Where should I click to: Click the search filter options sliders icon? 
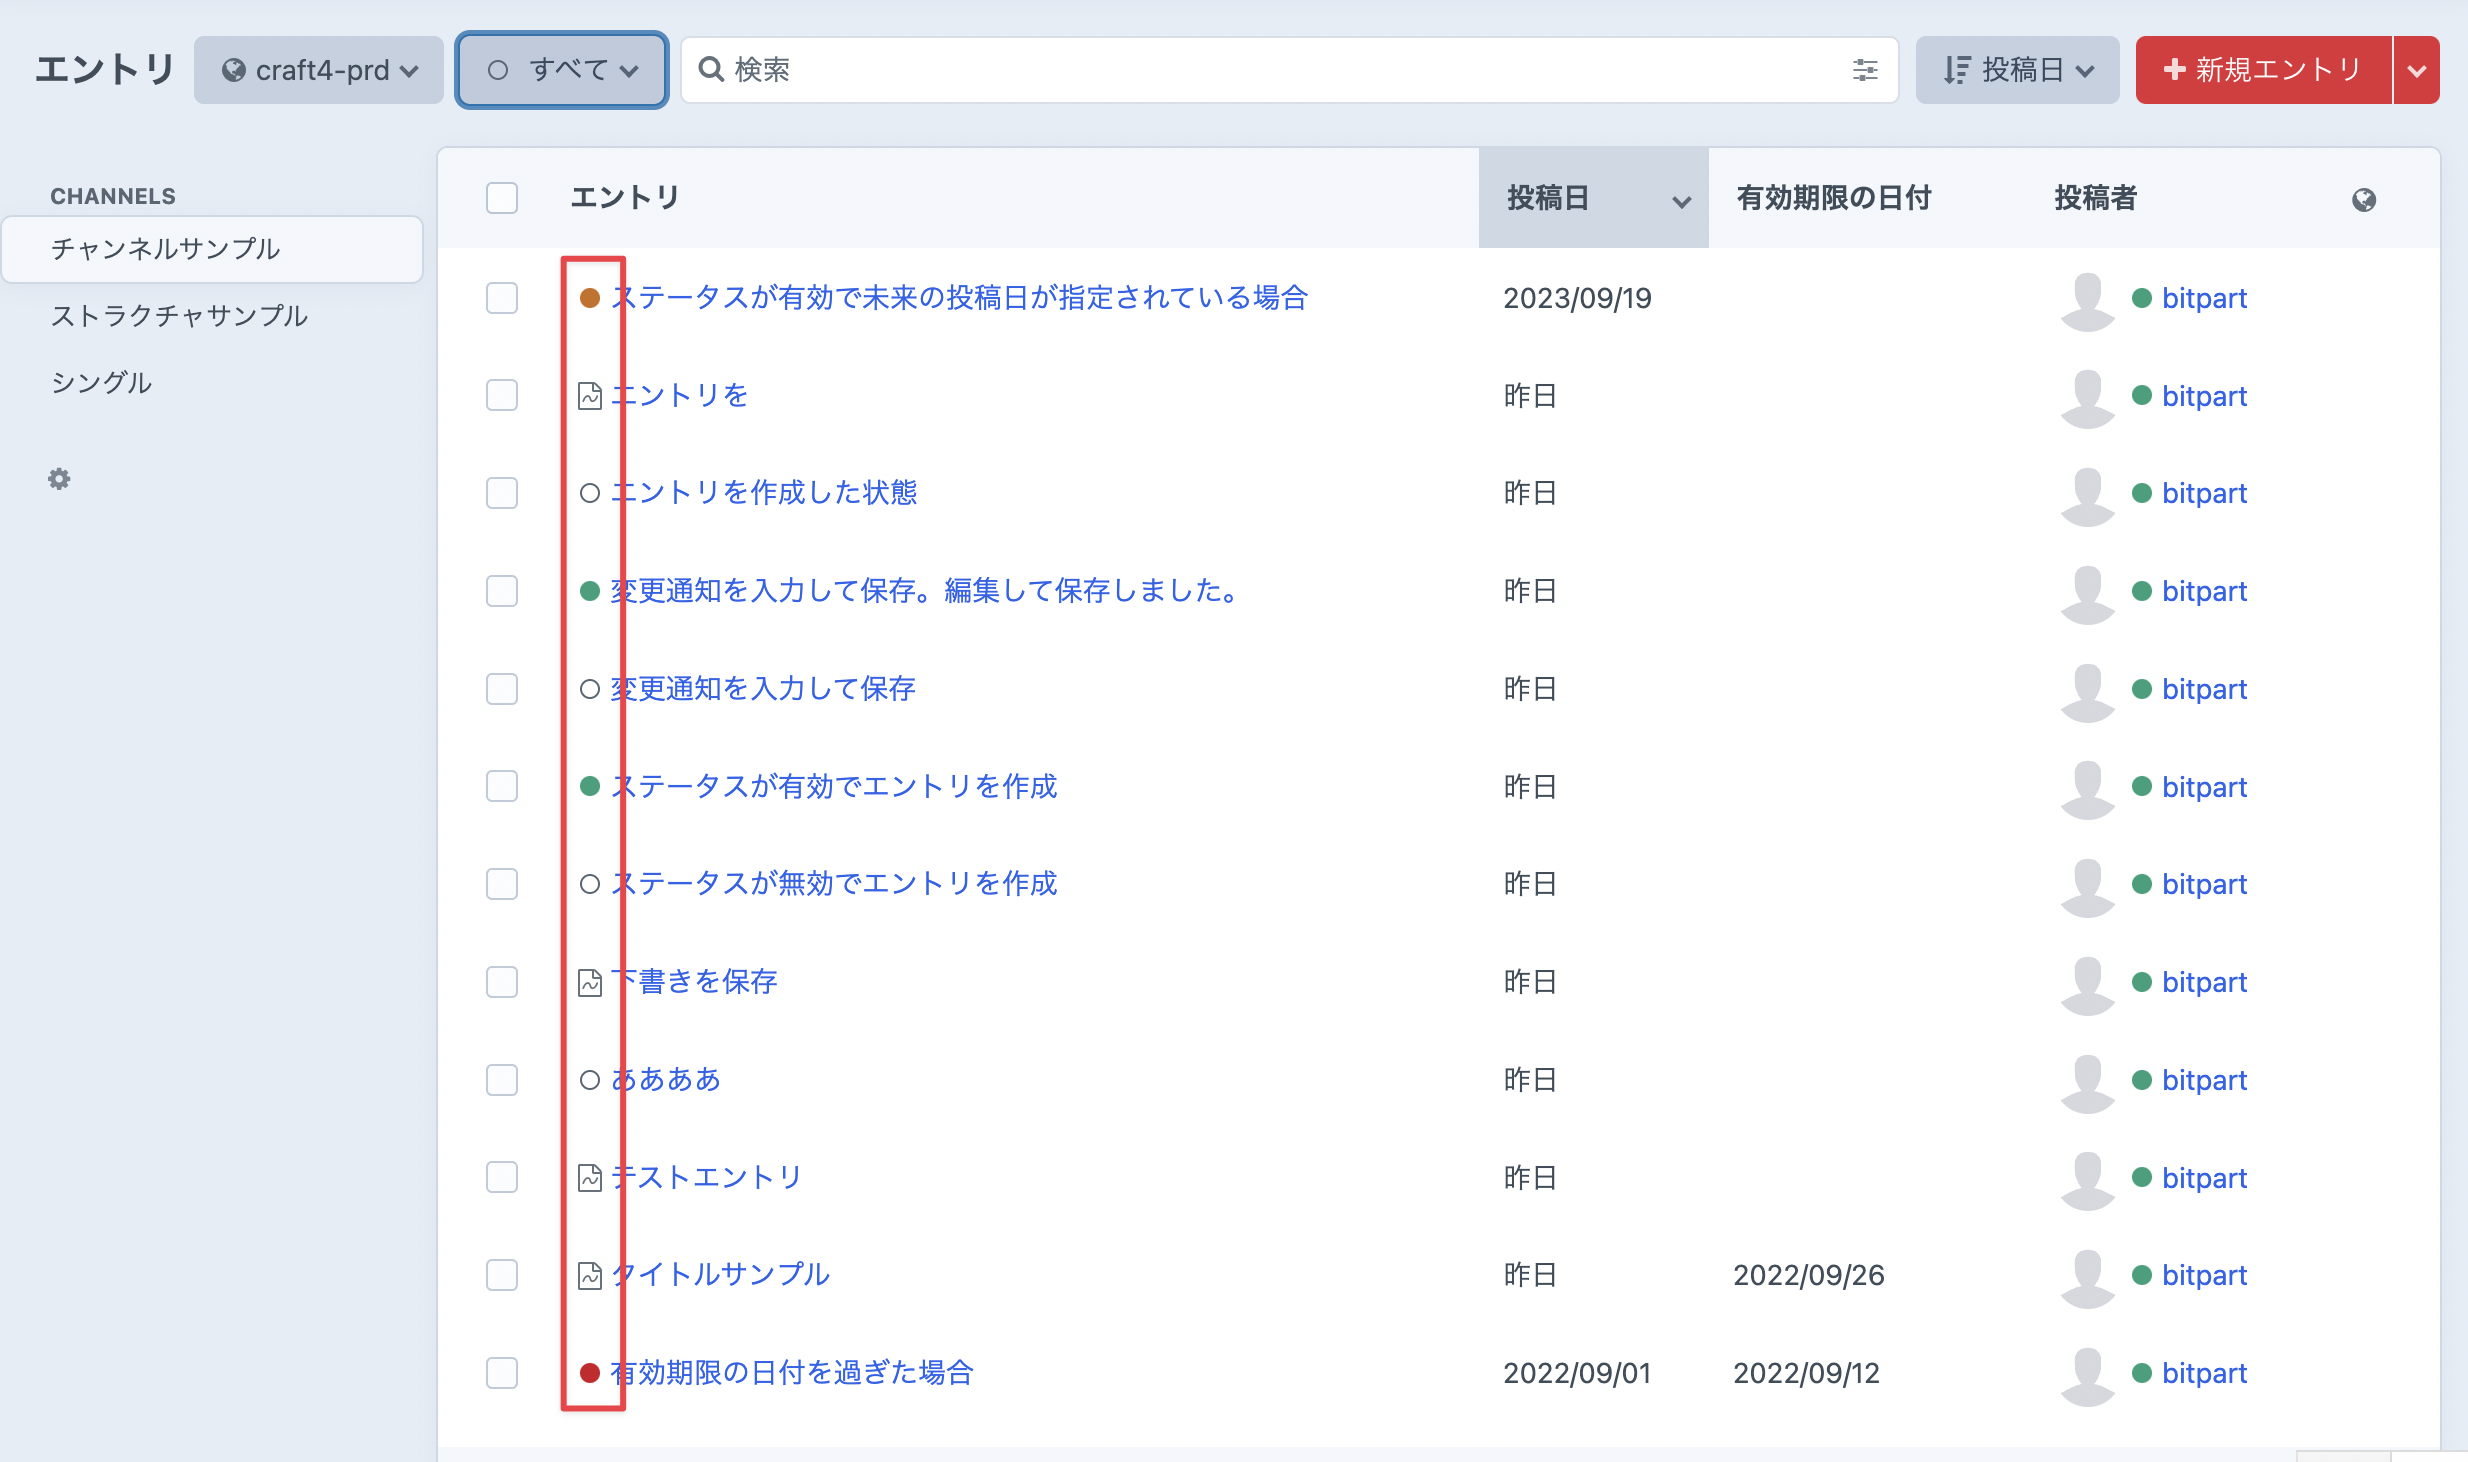point(1864,70)
